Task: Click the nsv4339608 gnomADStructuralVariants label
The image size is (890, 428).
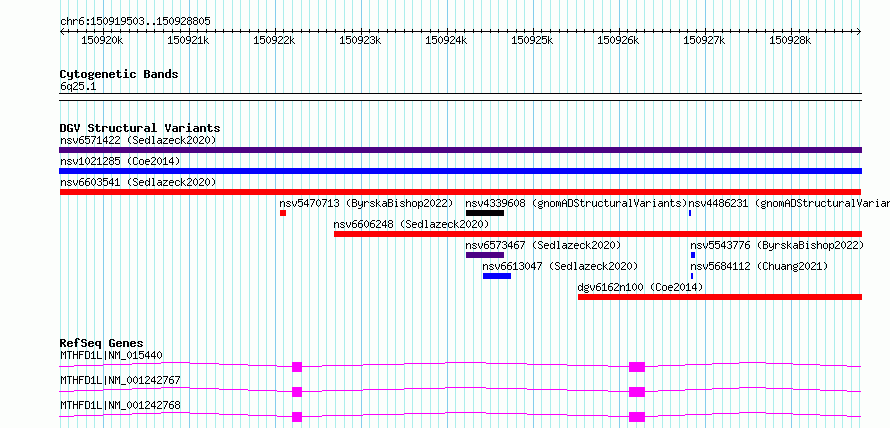Action: [x=576, y=203]
